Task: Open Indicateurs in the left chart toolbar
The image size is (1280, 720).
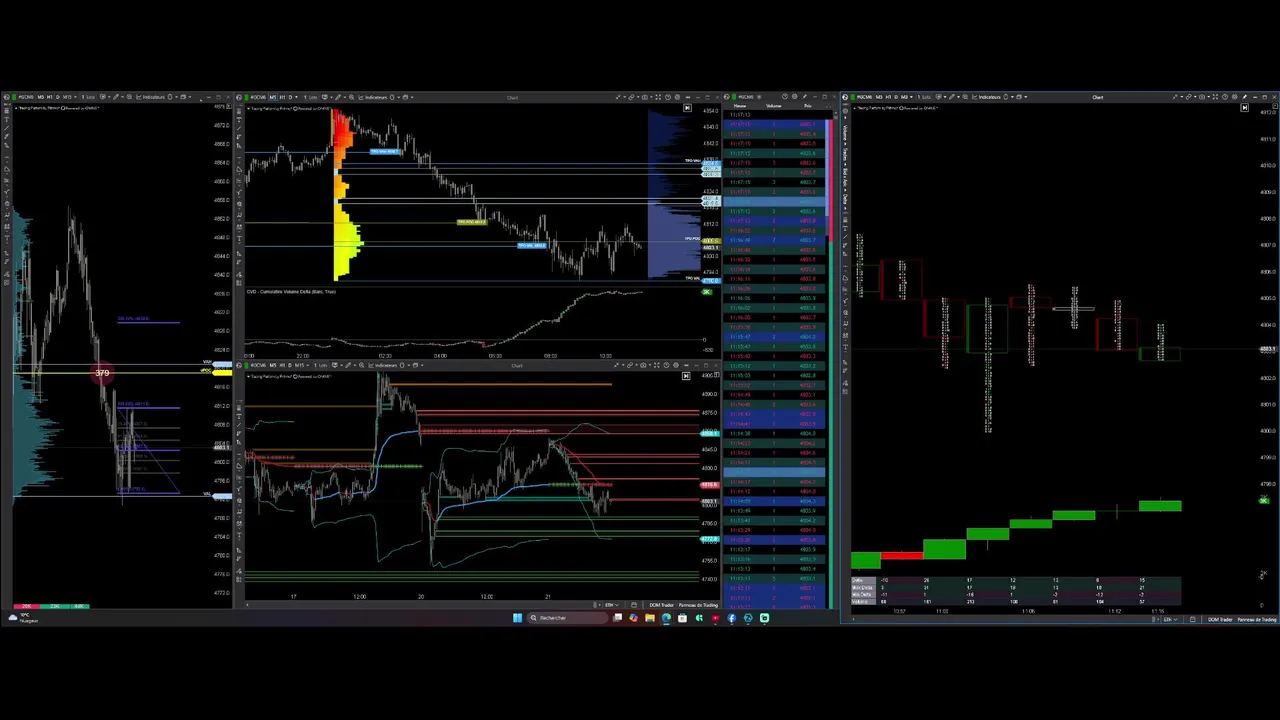Action: [153, 97]
